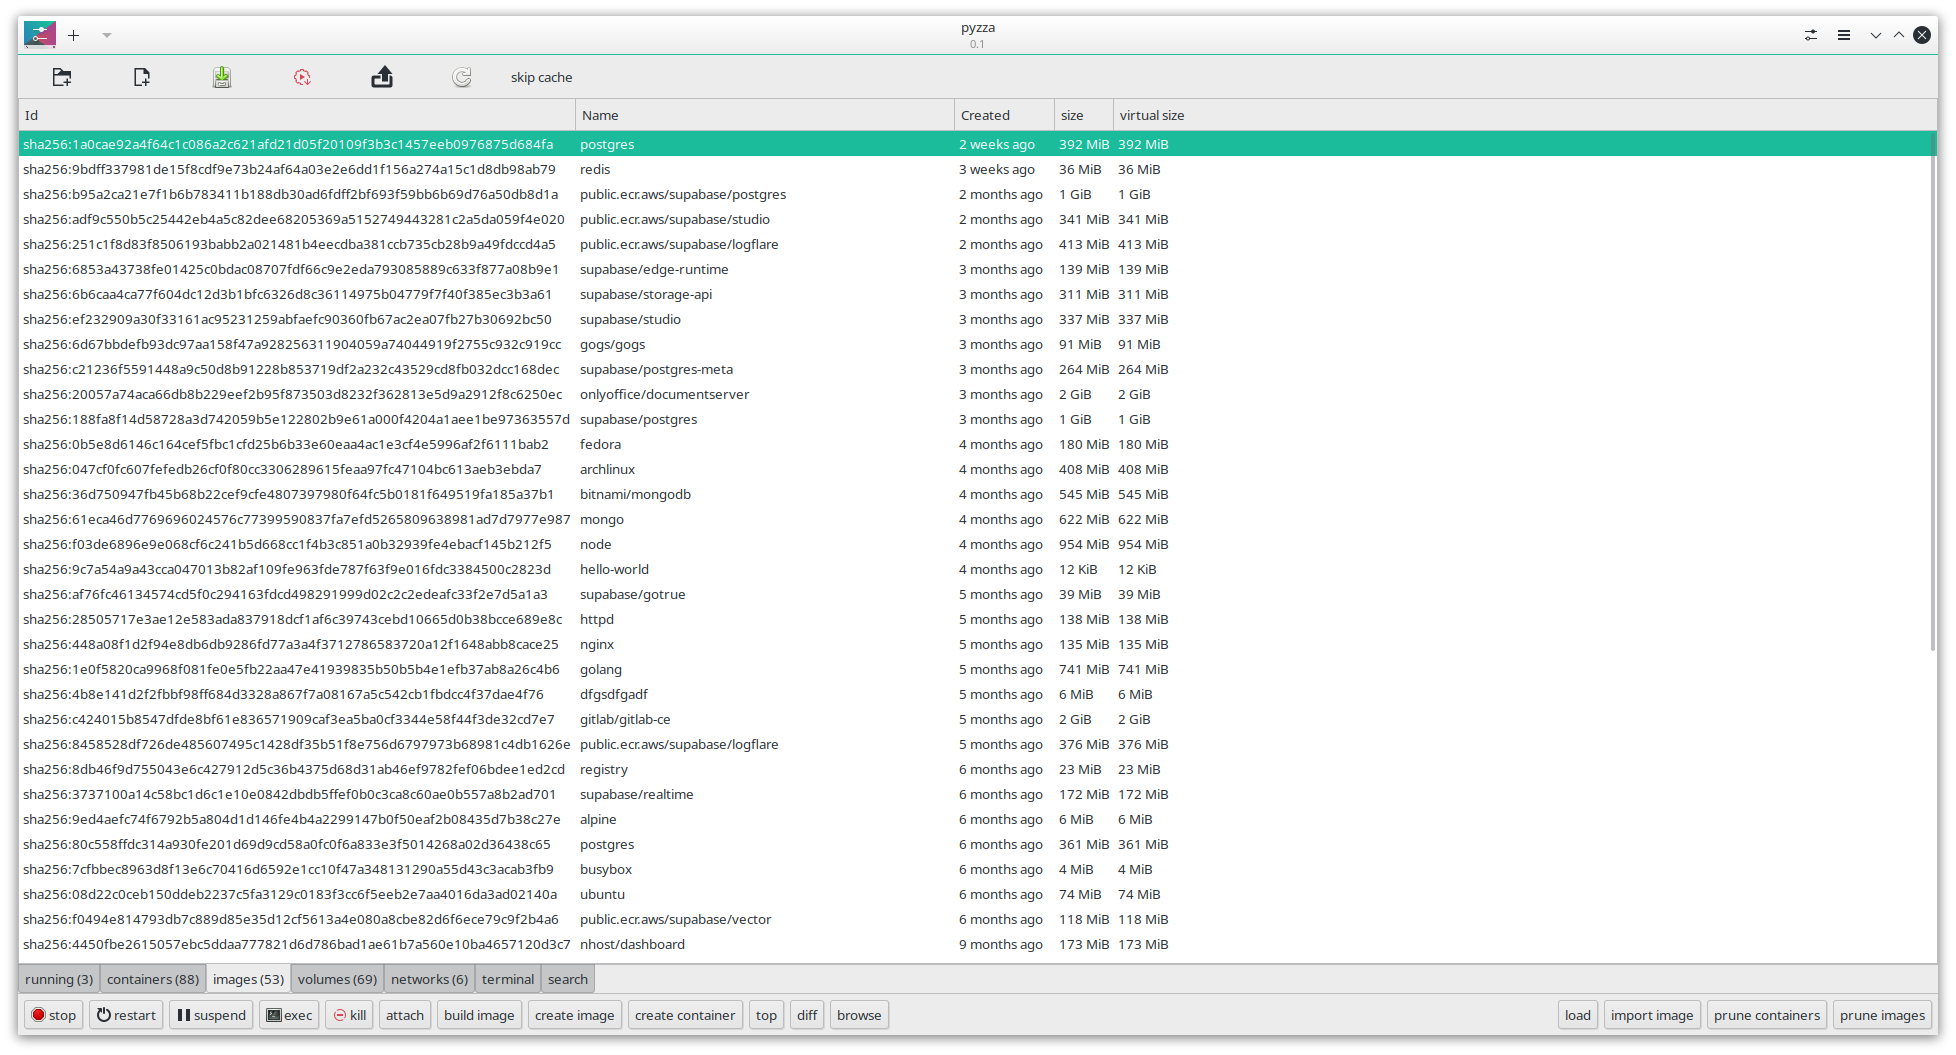Sort by the Name column header
This screenshot has width=1956, height=1055.
tap(765, 115)
